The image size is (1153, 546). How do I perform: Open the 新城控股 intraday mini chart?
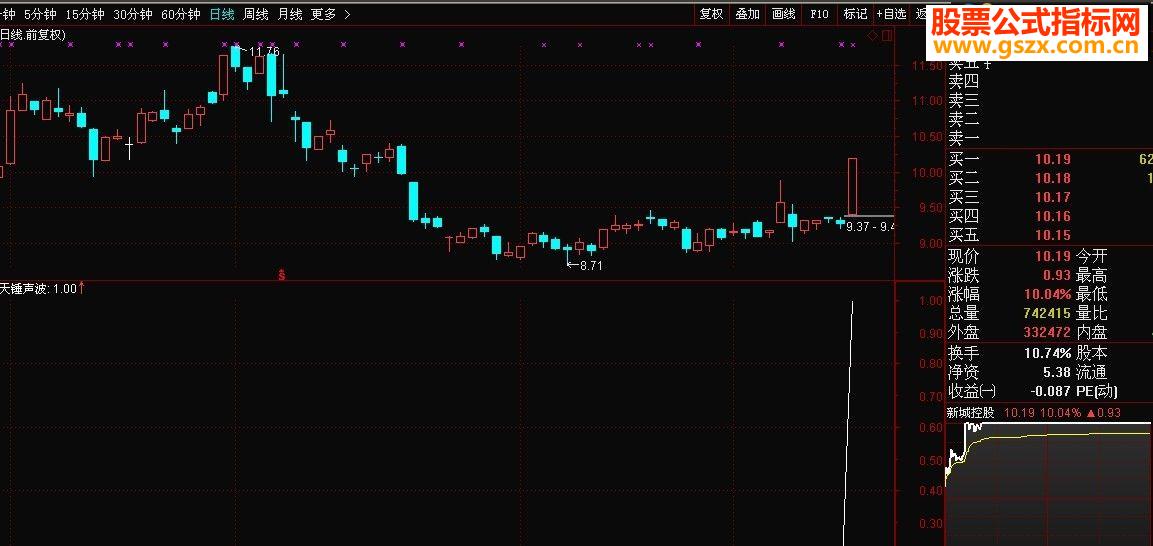[1049, 484]
